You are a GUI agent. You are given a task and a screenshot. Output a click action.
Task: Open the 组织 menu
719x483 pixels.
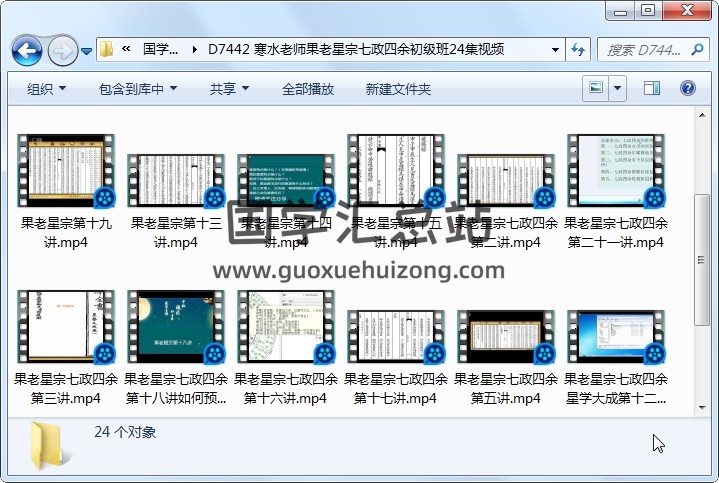pos(46,89)
